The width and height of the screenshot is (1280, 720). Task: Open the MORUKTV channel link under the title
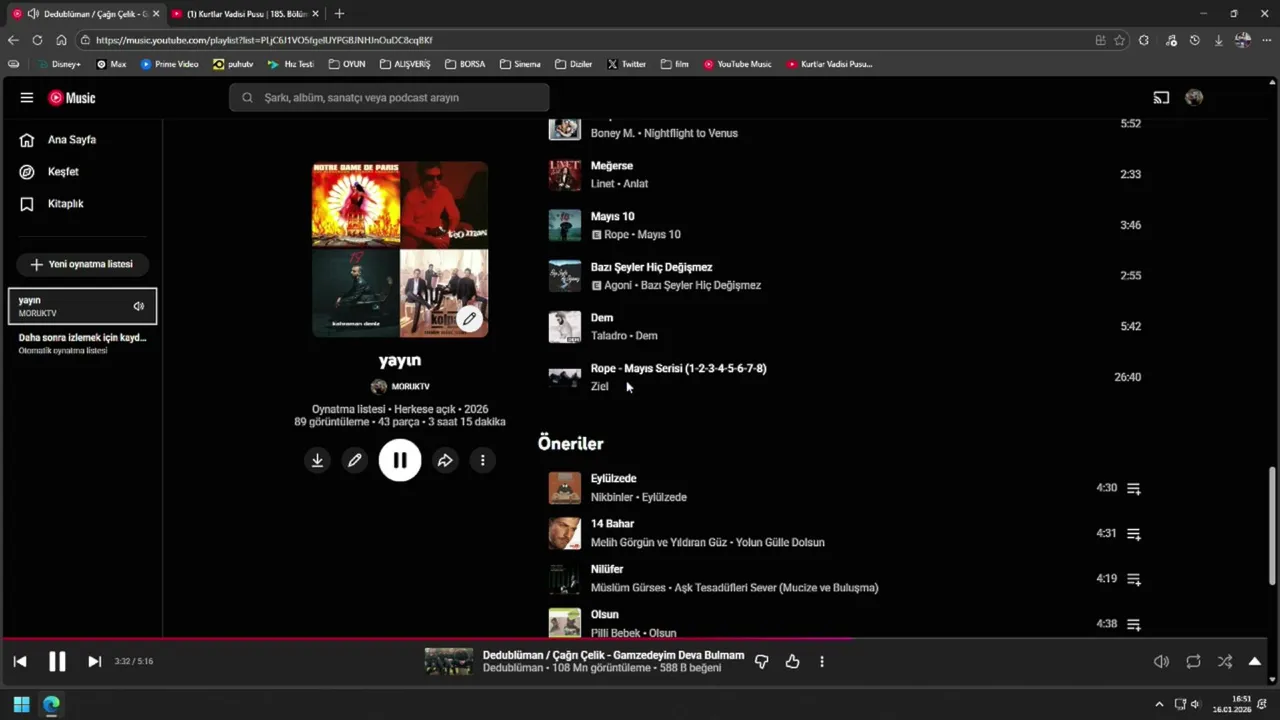[400, 386]
